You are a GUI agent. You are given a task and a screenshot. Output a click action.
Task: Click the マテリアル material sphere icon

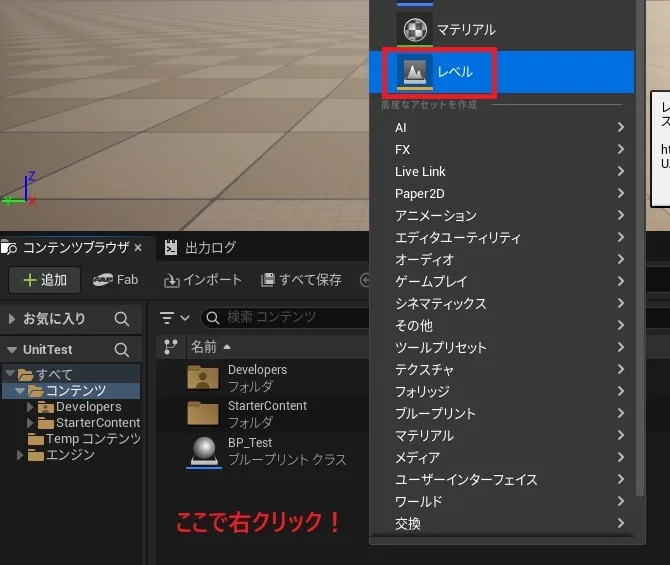point(414,30)
